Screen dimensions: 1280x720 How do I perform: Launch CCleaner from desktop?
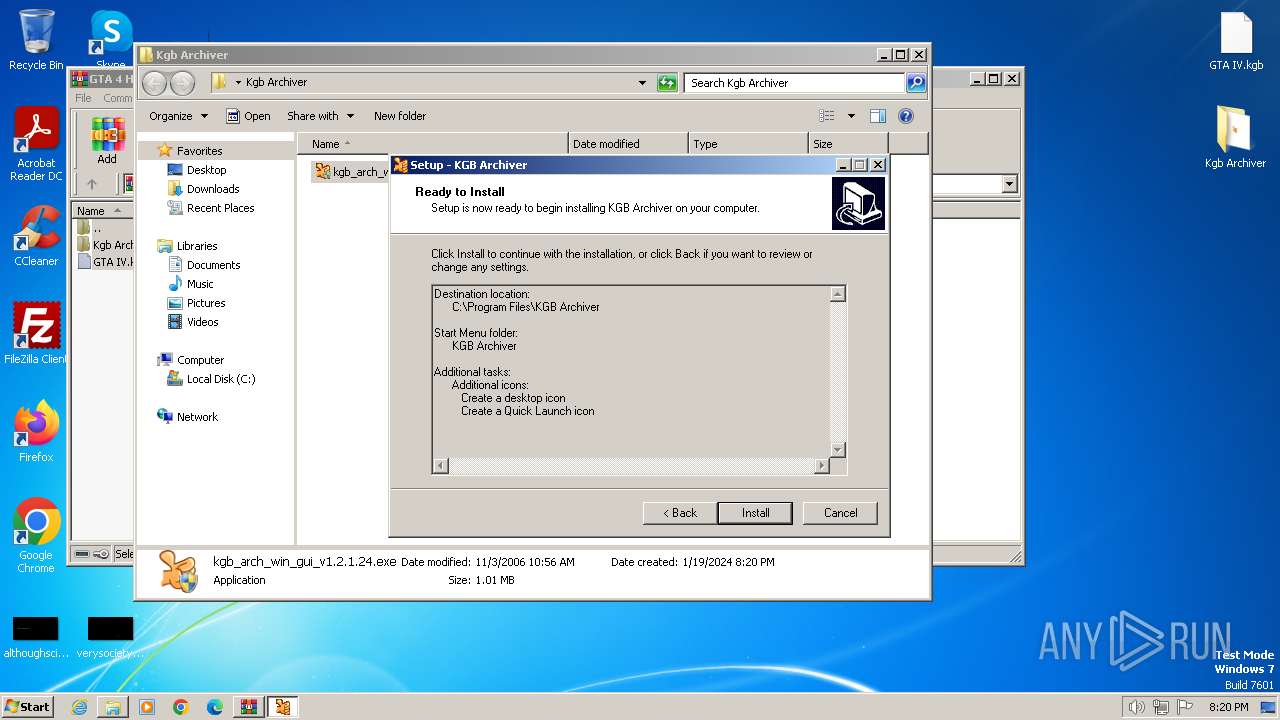pos(36,237)
